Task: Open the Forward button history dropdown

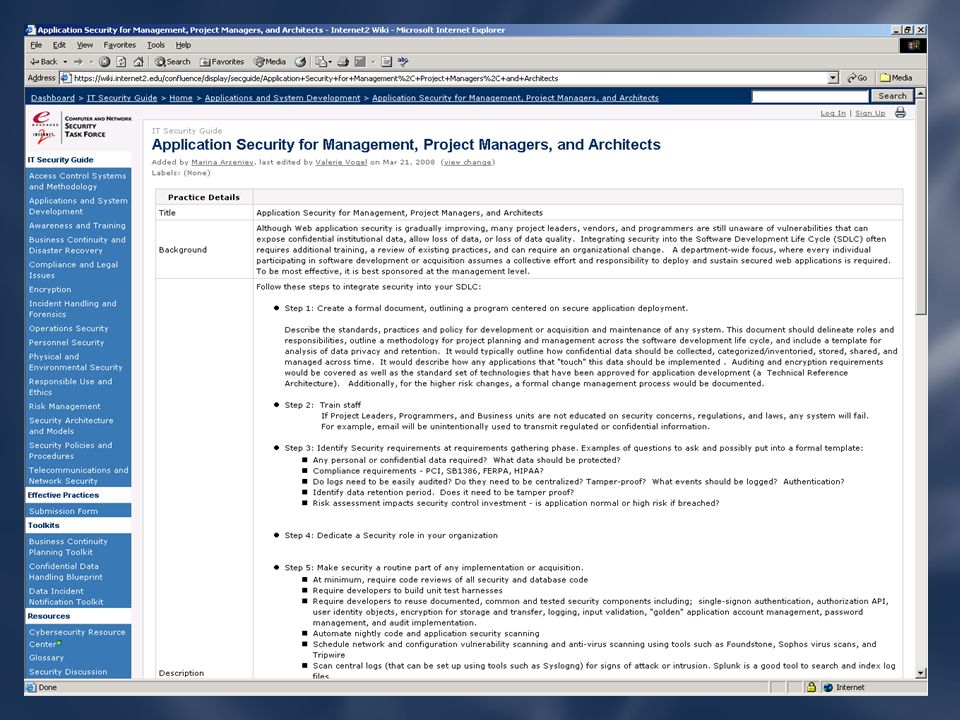Action: [91, 62]
